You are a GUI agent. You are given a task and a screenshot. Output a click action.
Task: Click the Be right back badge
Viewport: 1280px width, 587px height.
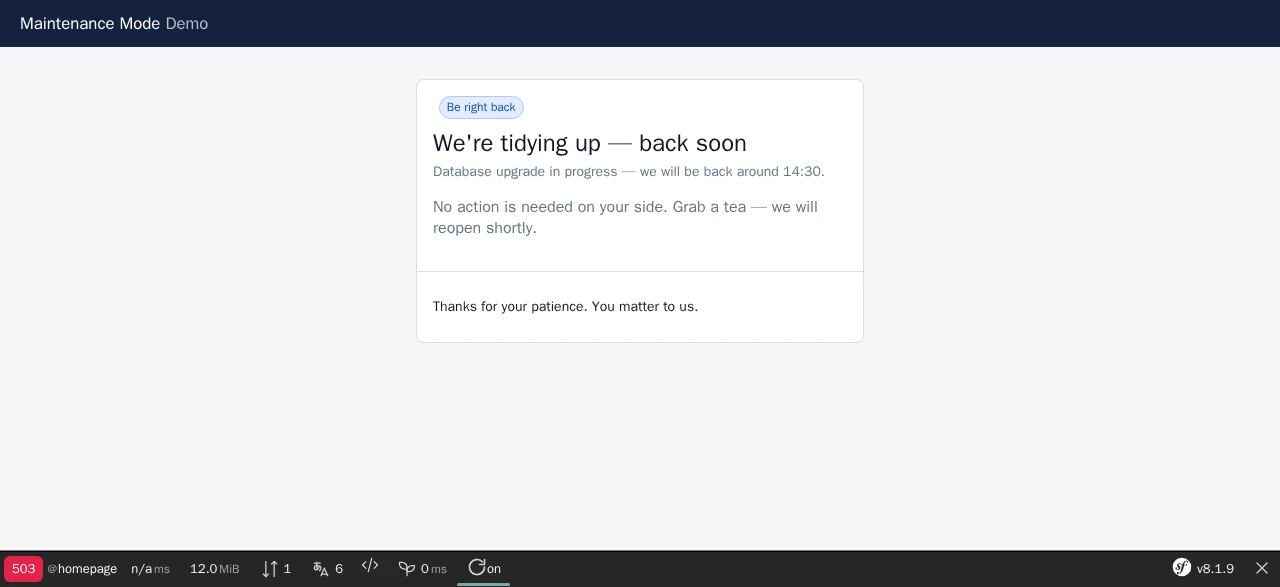coord(481,107)
